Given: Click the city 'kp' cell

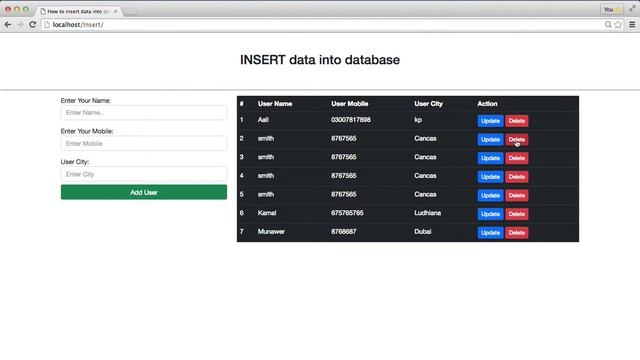Looking at the screenshot, I should click(418, 120).
